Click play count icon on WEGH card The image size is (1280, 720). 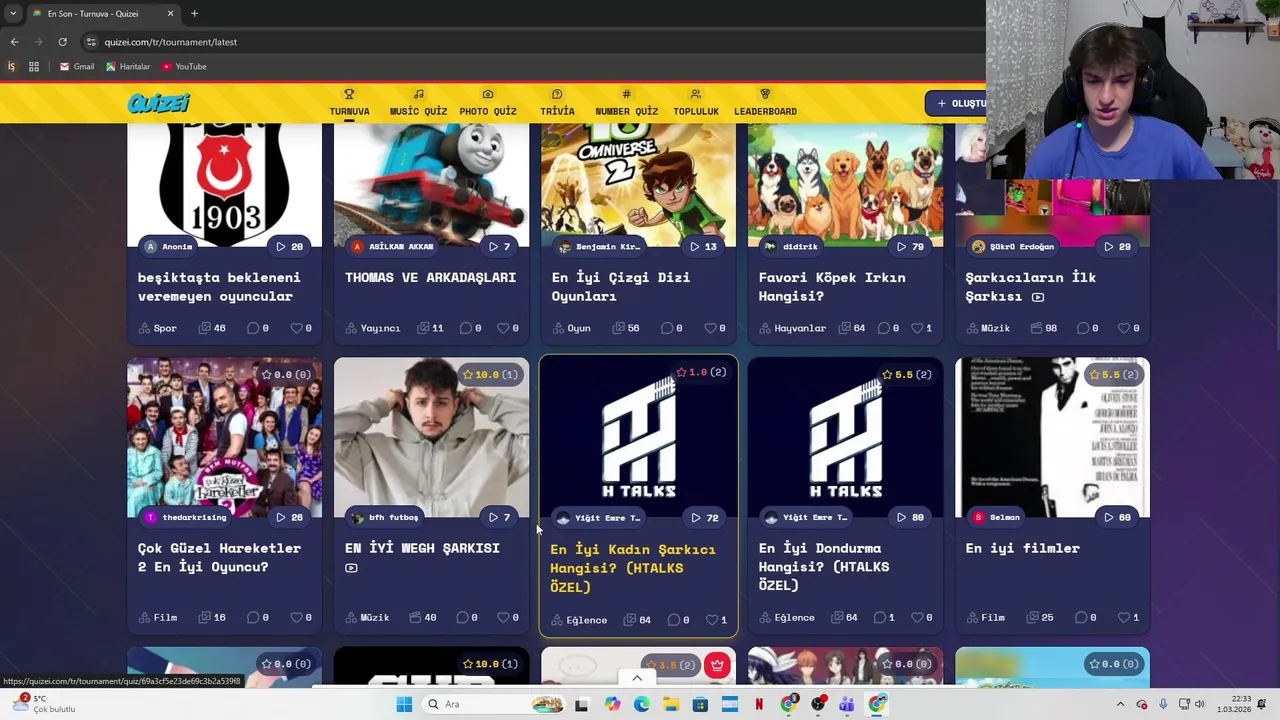tap(493, 517)
